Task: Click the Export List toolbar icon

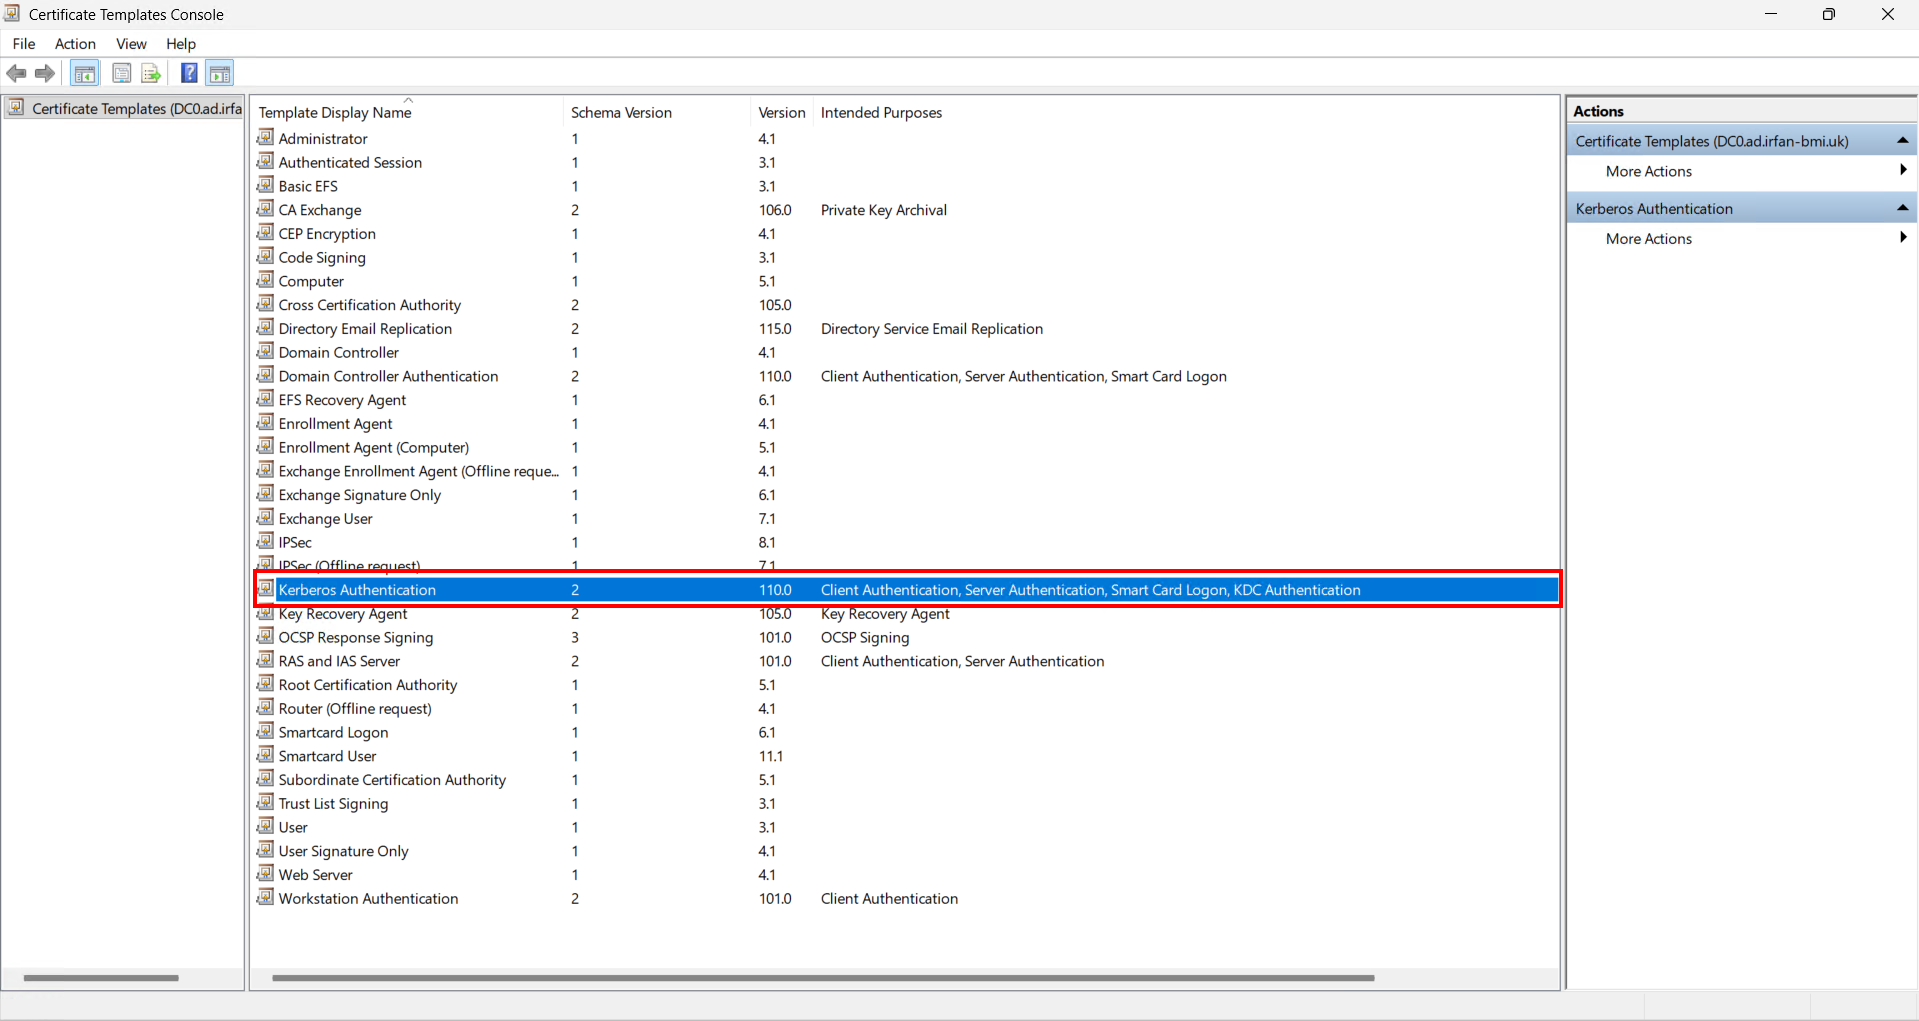Action: point(151,73)
